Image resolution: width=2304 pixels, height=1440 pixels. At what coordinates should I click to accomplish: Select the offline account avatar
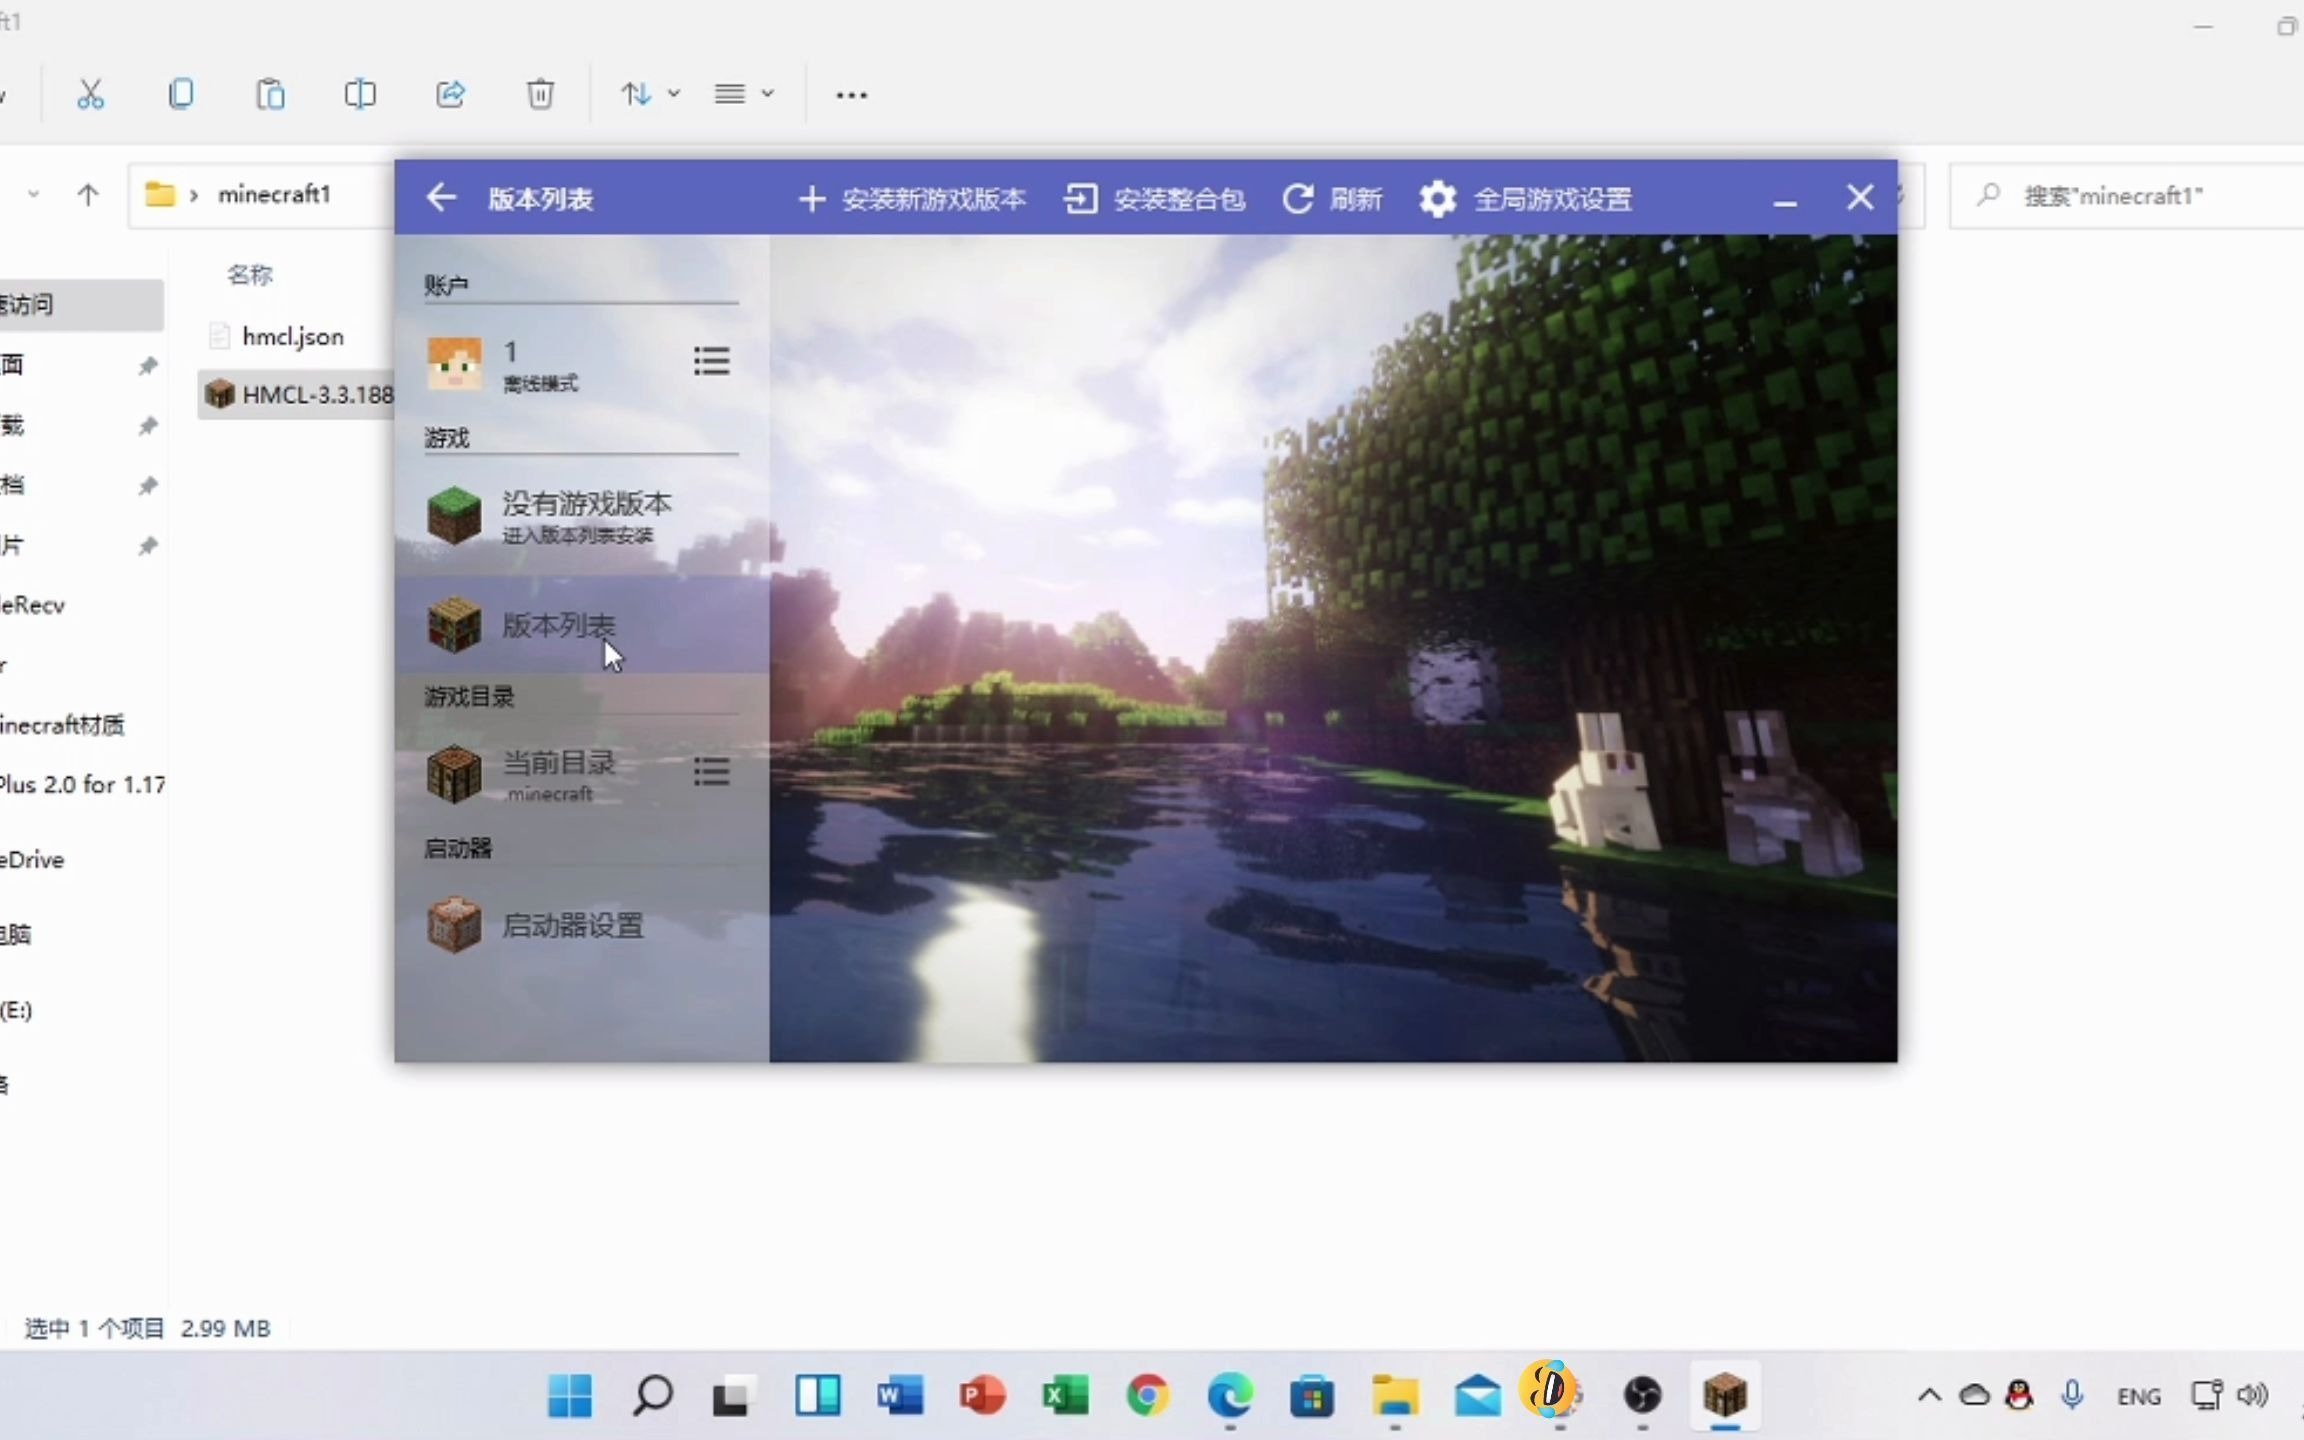[454, 364]
